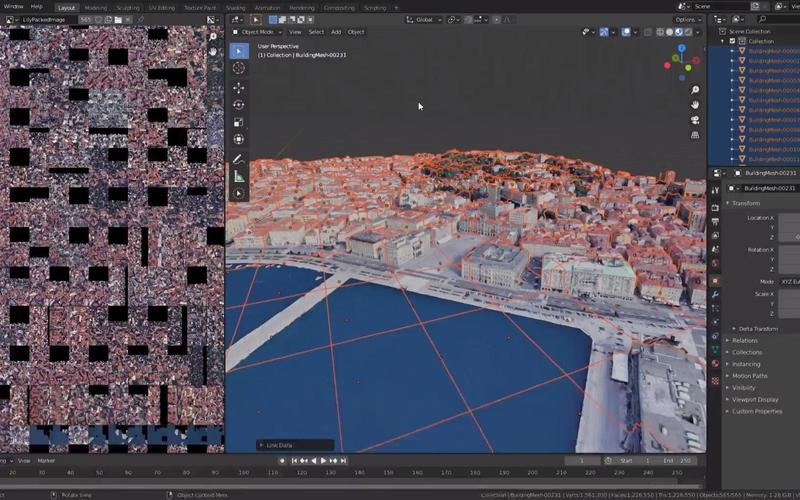
Task: Switch to the UV Editing workspace tab
Action: pos(162,8)
